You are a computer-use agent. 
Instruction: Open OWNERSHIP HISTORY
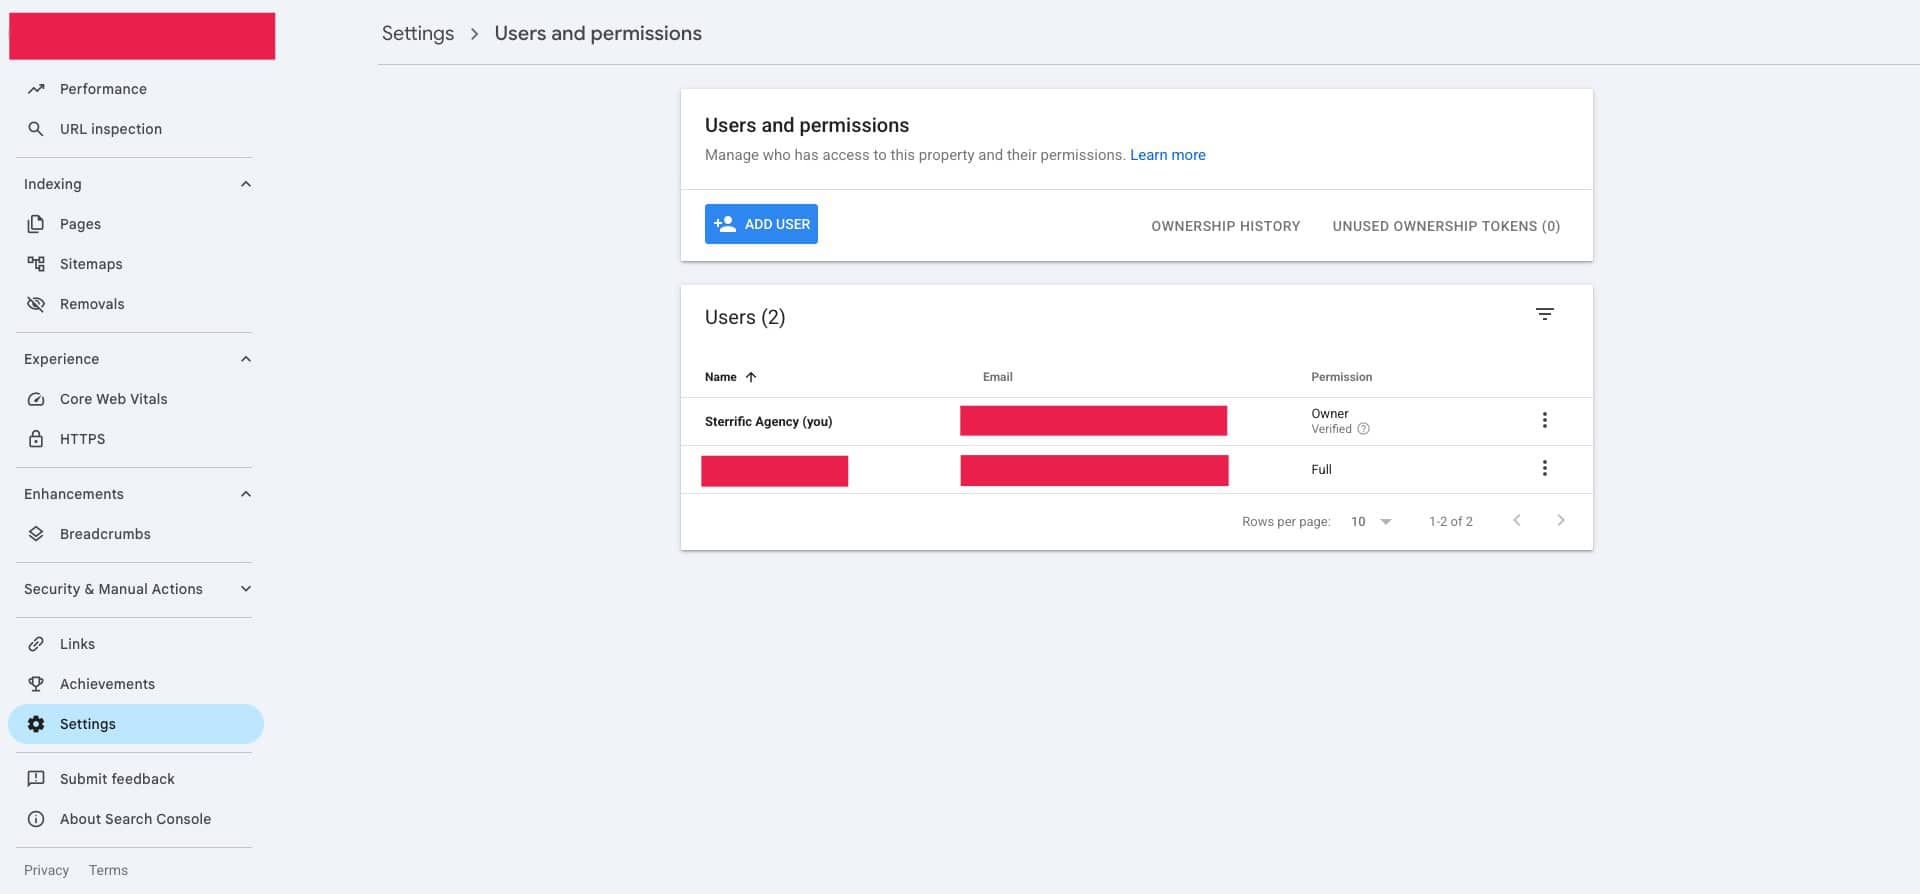(x=1225, y=226)
